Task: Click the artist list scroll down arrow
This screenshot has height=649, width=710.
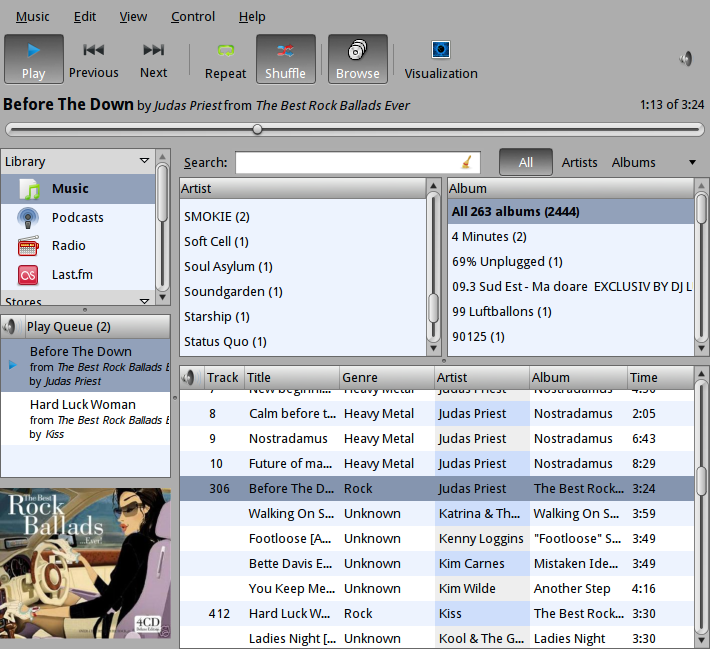Action: [433, 348]
